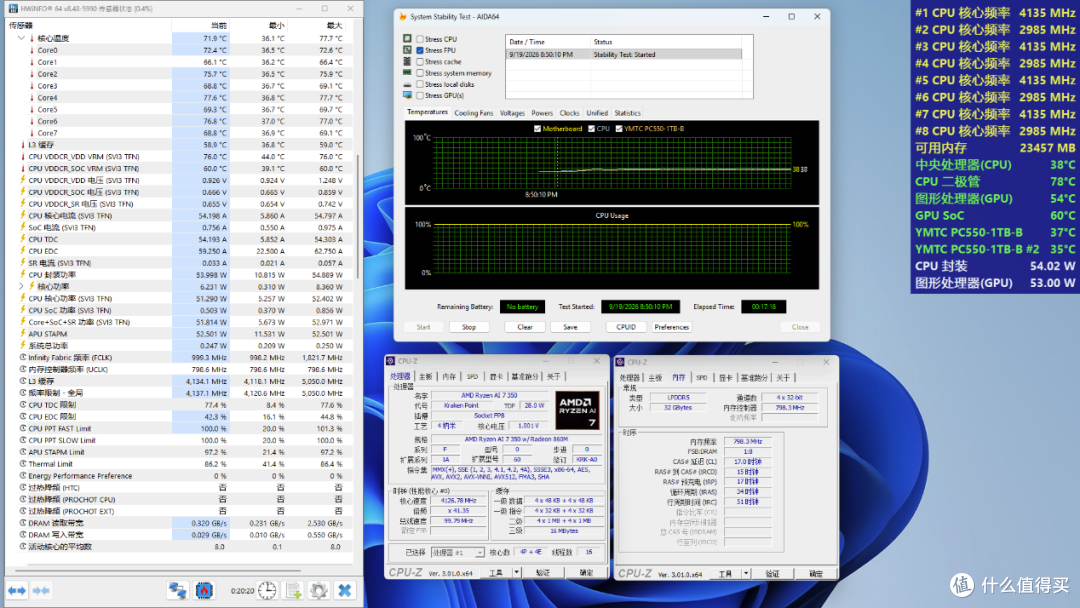Open AIDA64 Preferences
Image resolution: width=1080 pixels, height=608 pixels.
pyautogui.click(x=672, y=327)
